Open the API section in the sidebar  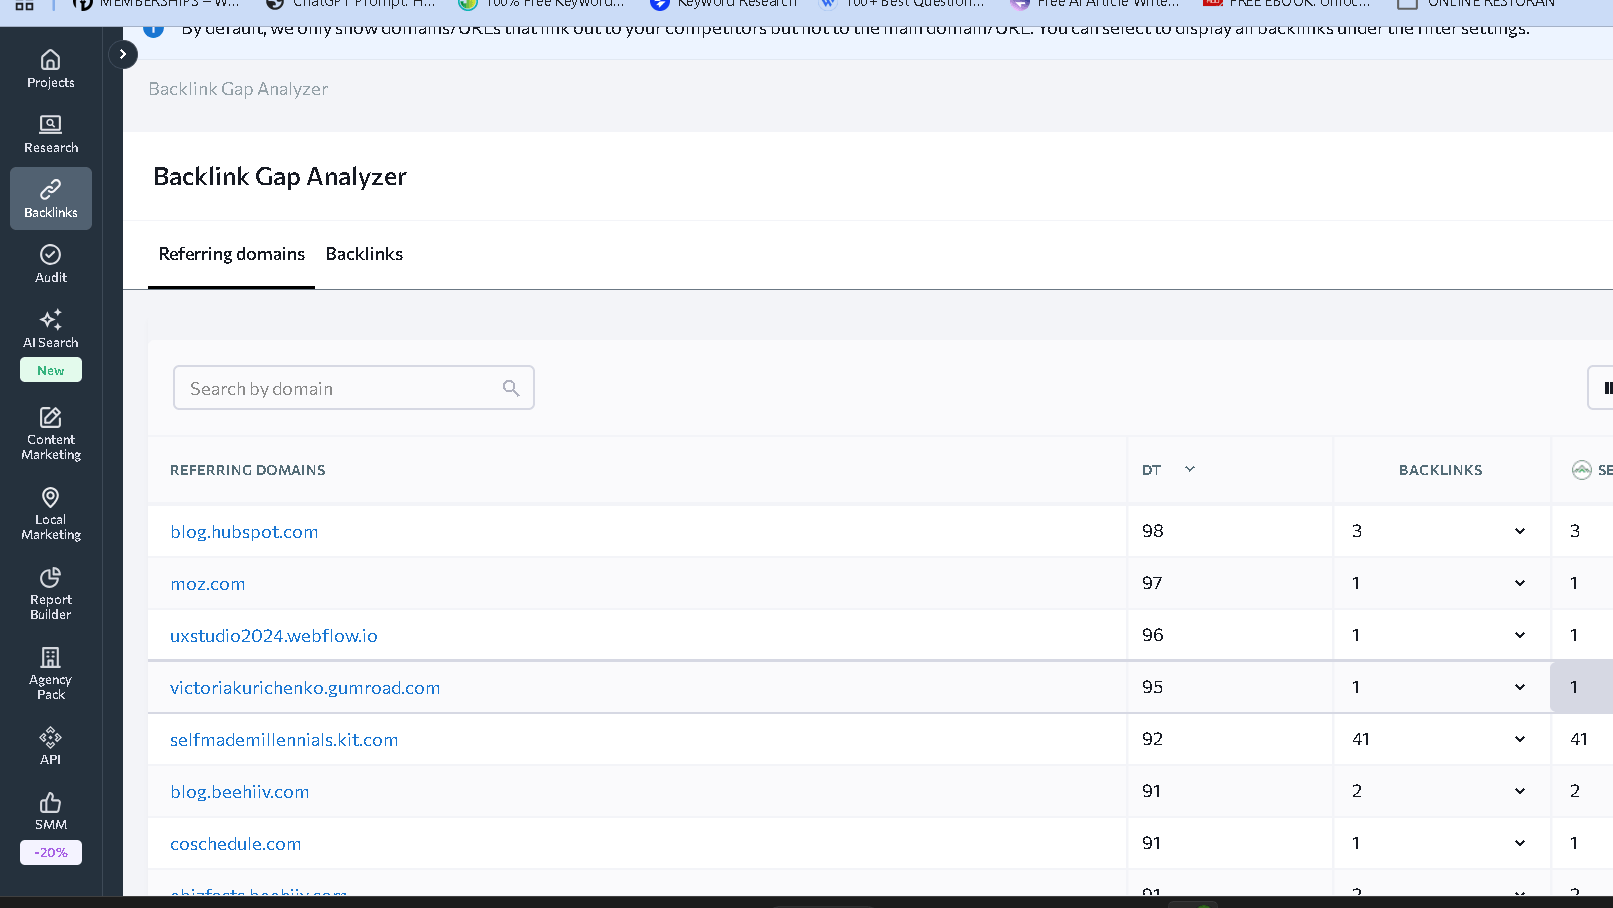click(x=50, y=745)
